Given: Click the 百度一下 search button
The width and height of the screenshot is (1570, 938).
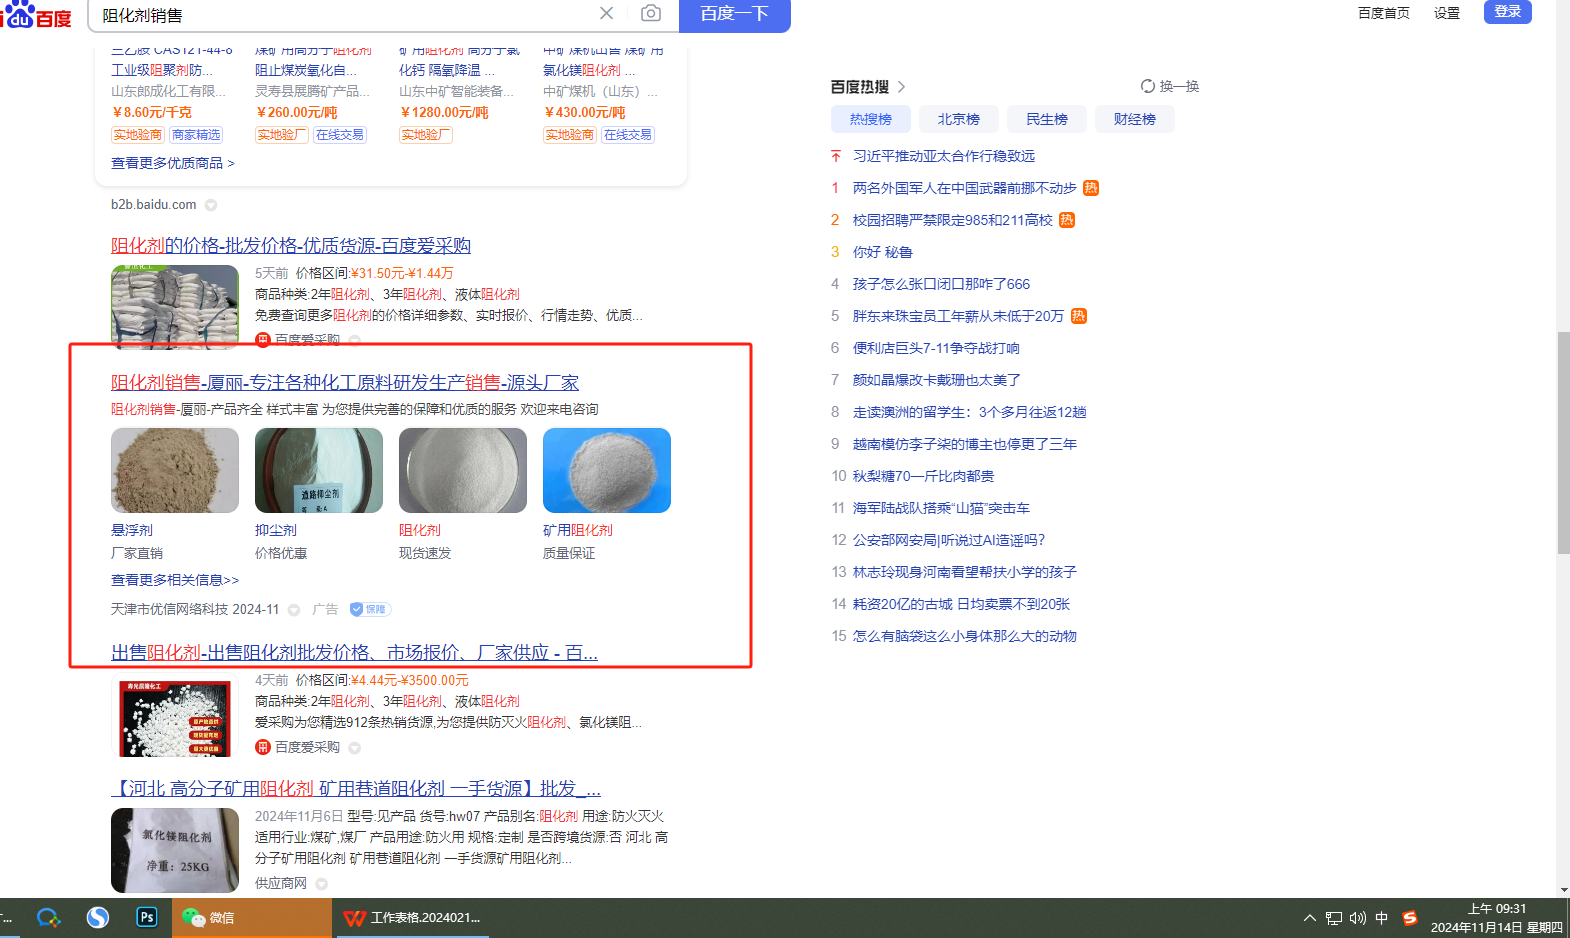Looking at the screenshot, I should tap(735, 14).
